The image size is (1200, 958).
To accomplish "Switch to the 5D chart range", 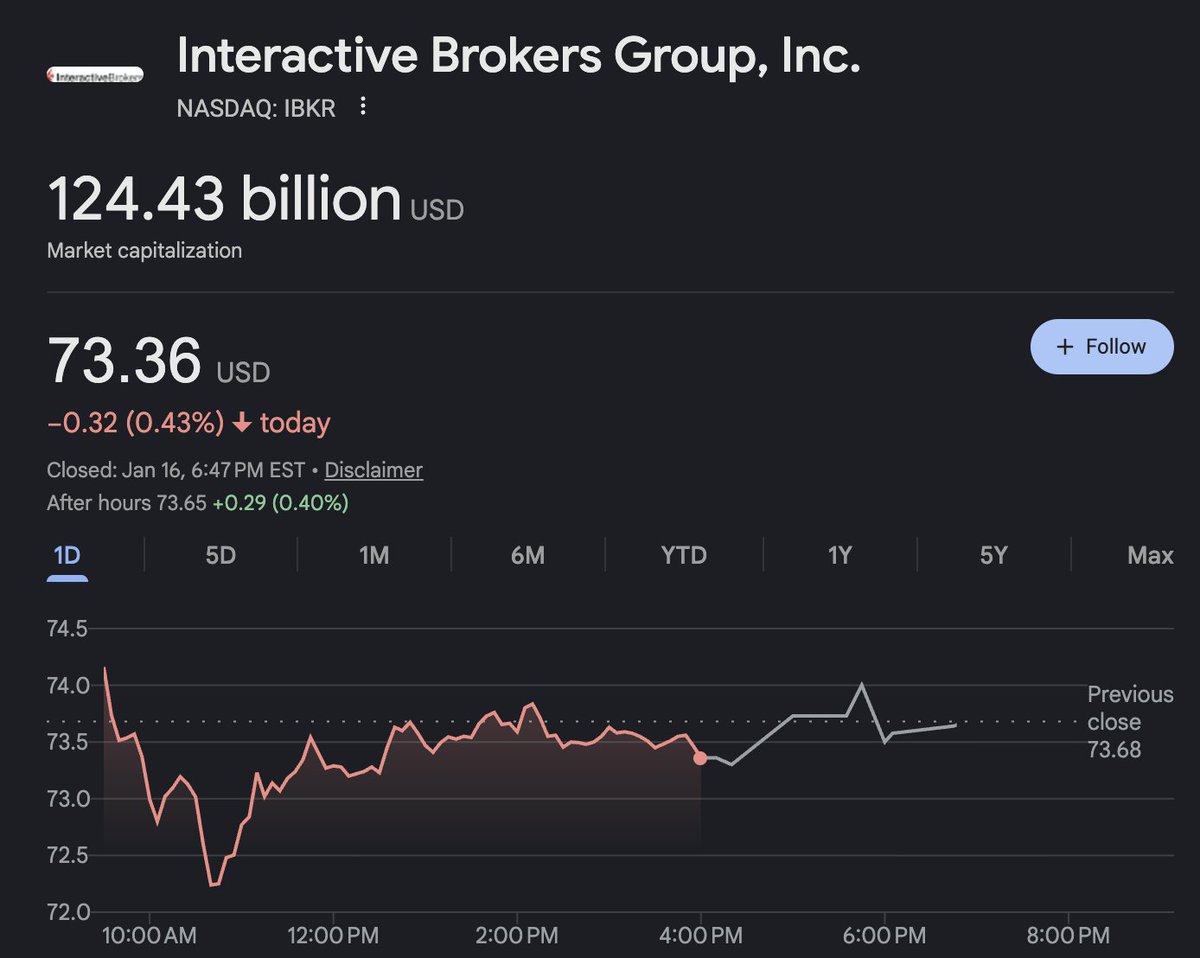I will pos(220,555).
